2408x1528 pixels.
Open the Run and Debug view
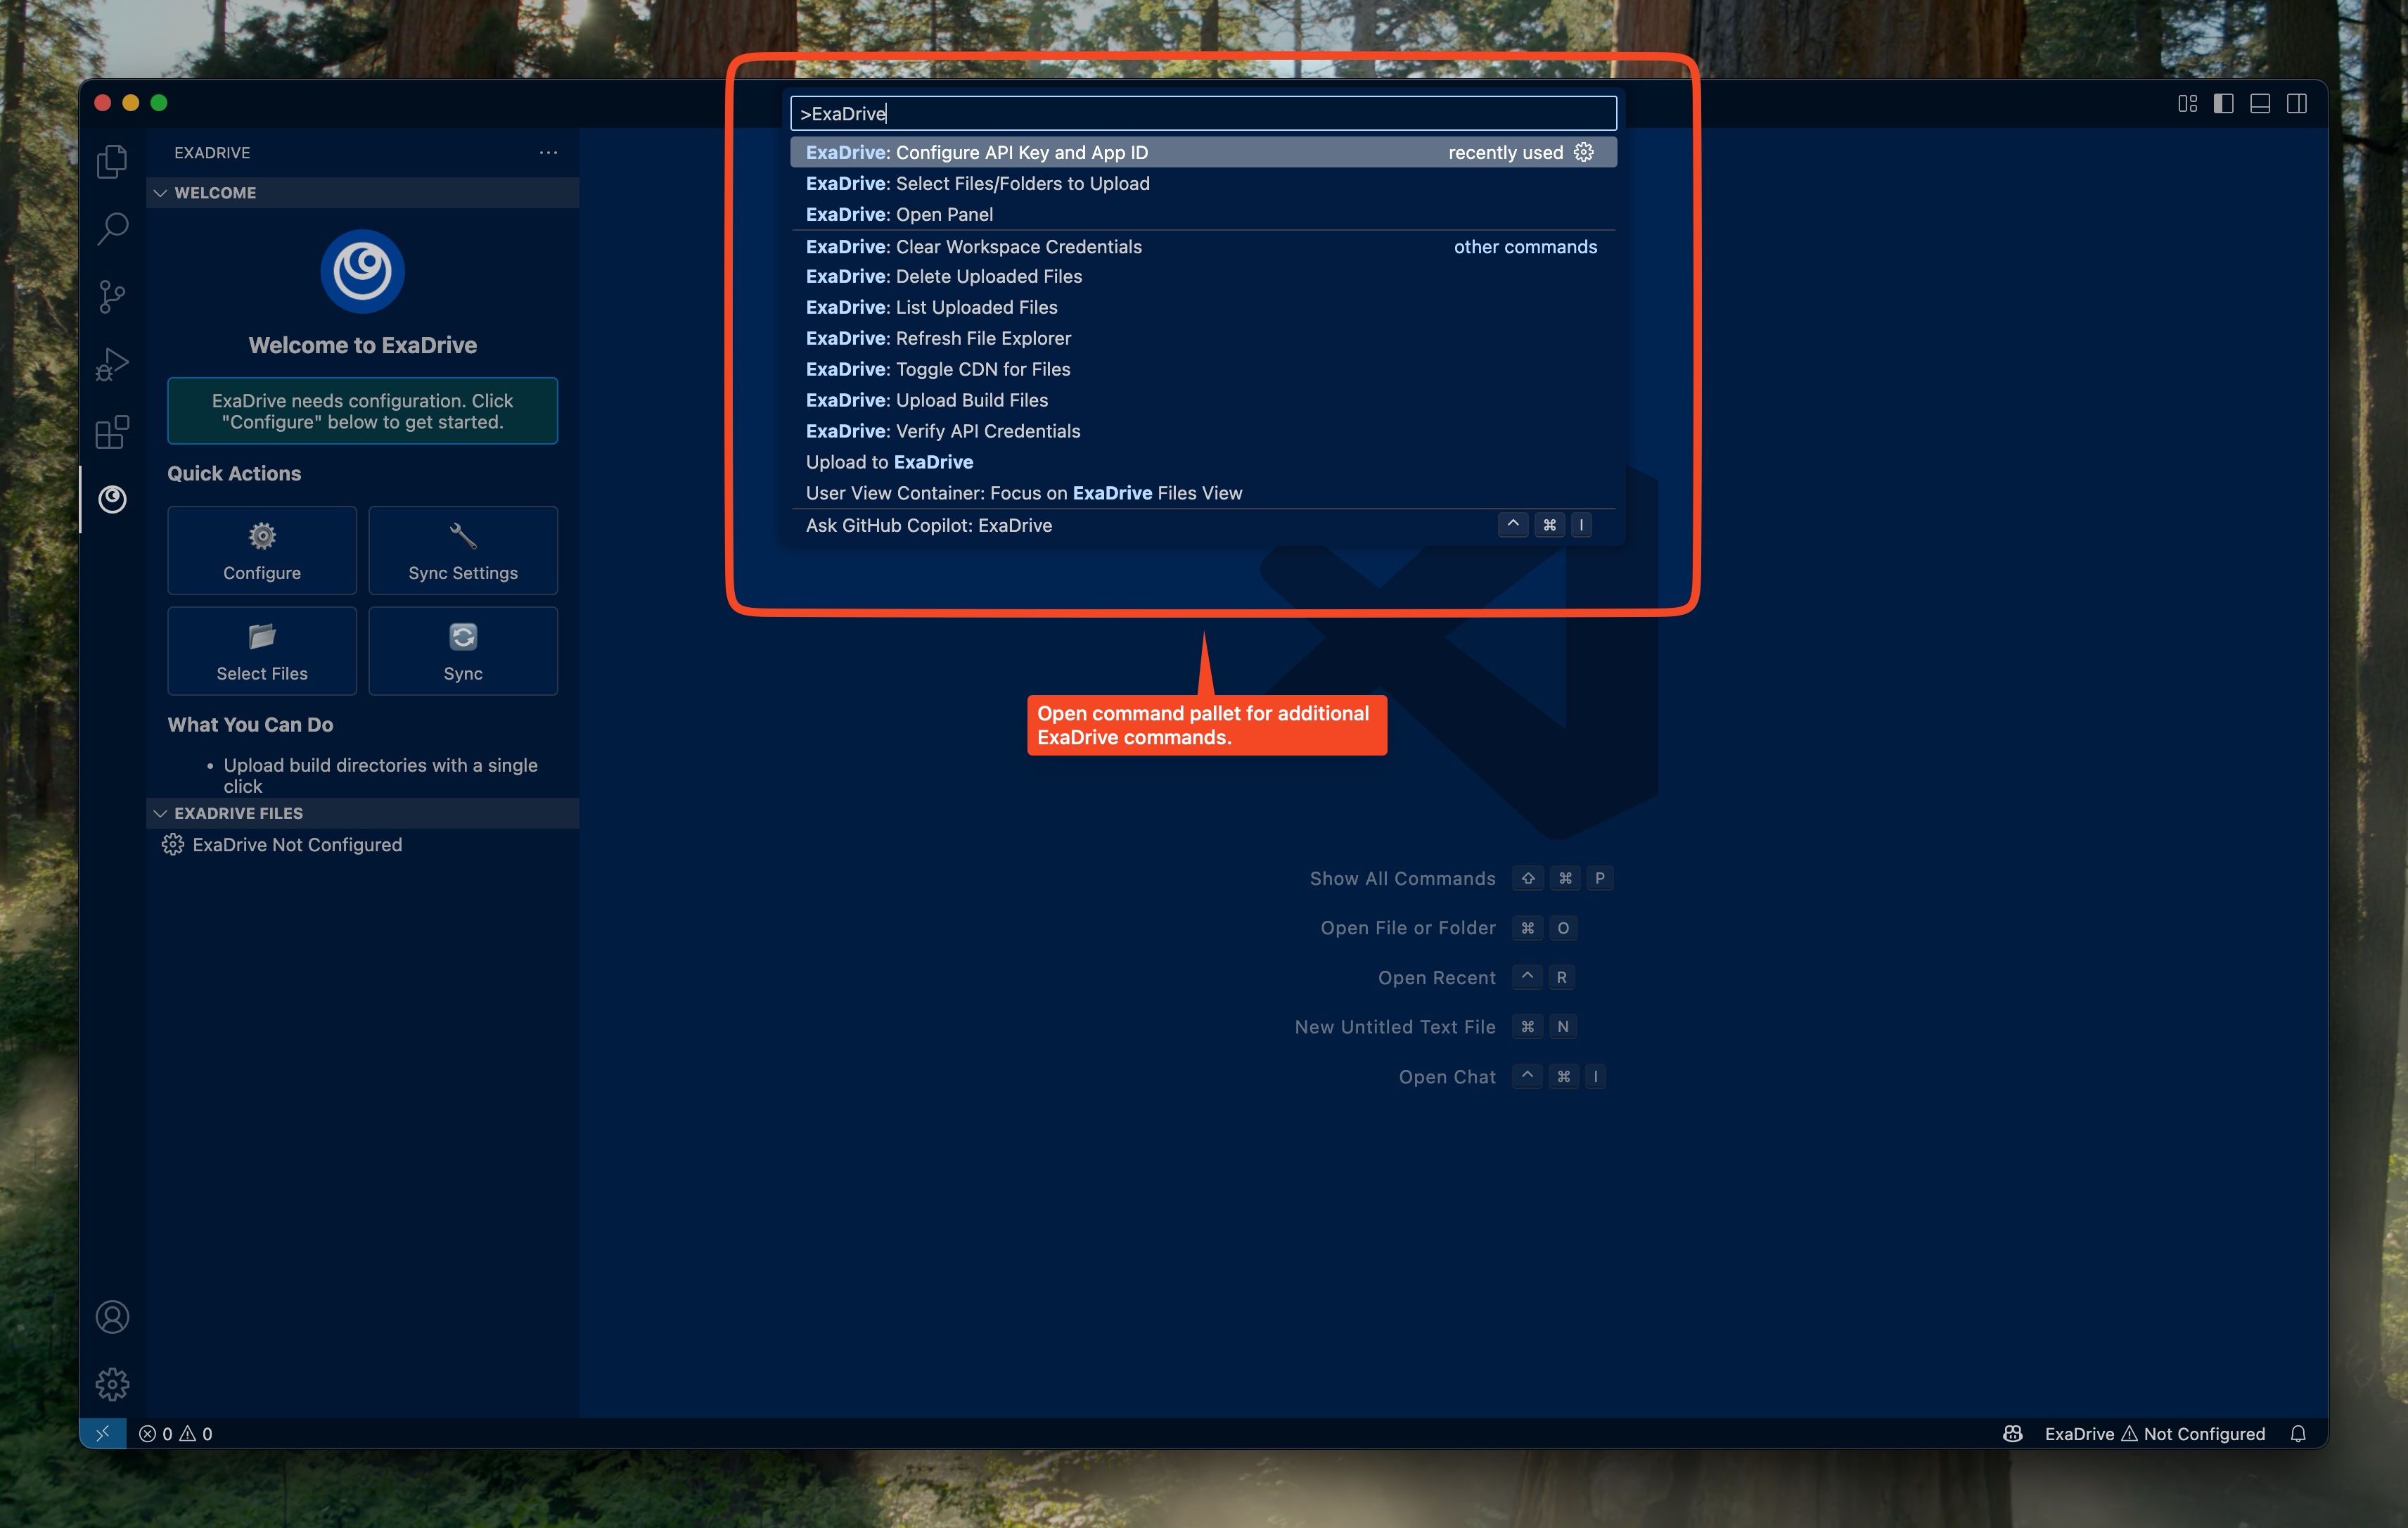tap(112, 364)
